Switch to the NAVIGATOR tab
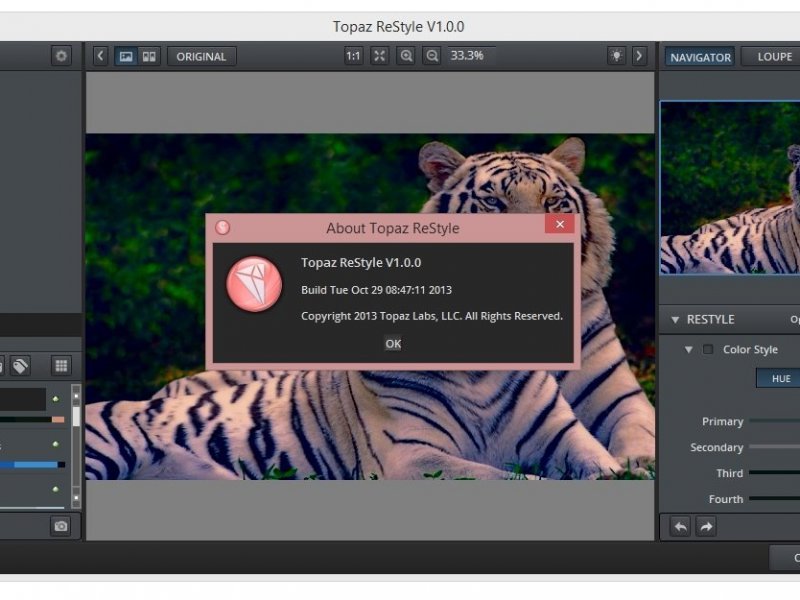 (x=700, y=57)
